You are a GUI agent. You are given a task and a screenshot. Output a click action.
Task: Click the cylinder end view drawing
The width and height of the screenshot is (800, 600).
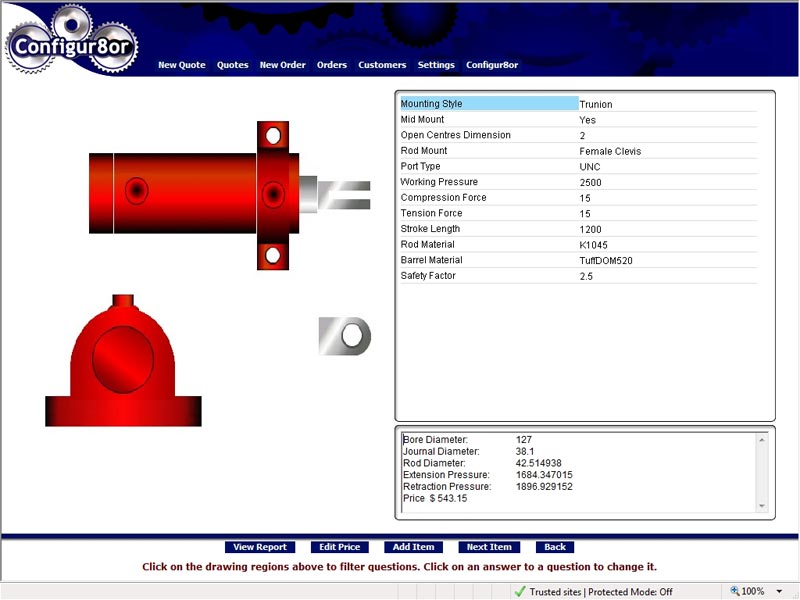click(x=123, y=360)
